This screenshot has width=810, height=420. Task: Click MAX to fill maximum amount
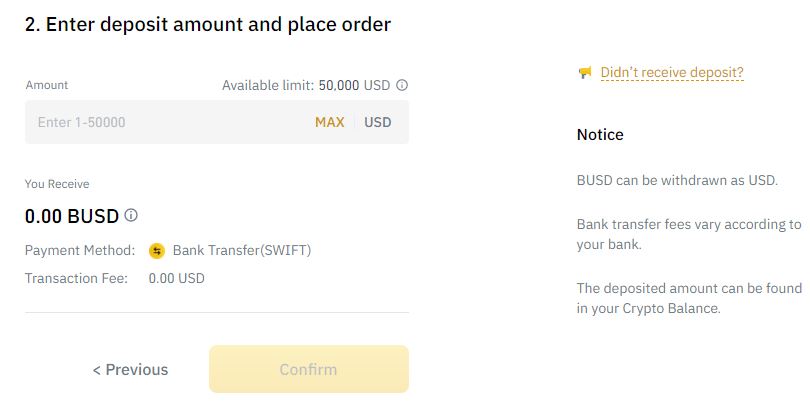pyautogui.click(x=330, y=122)
